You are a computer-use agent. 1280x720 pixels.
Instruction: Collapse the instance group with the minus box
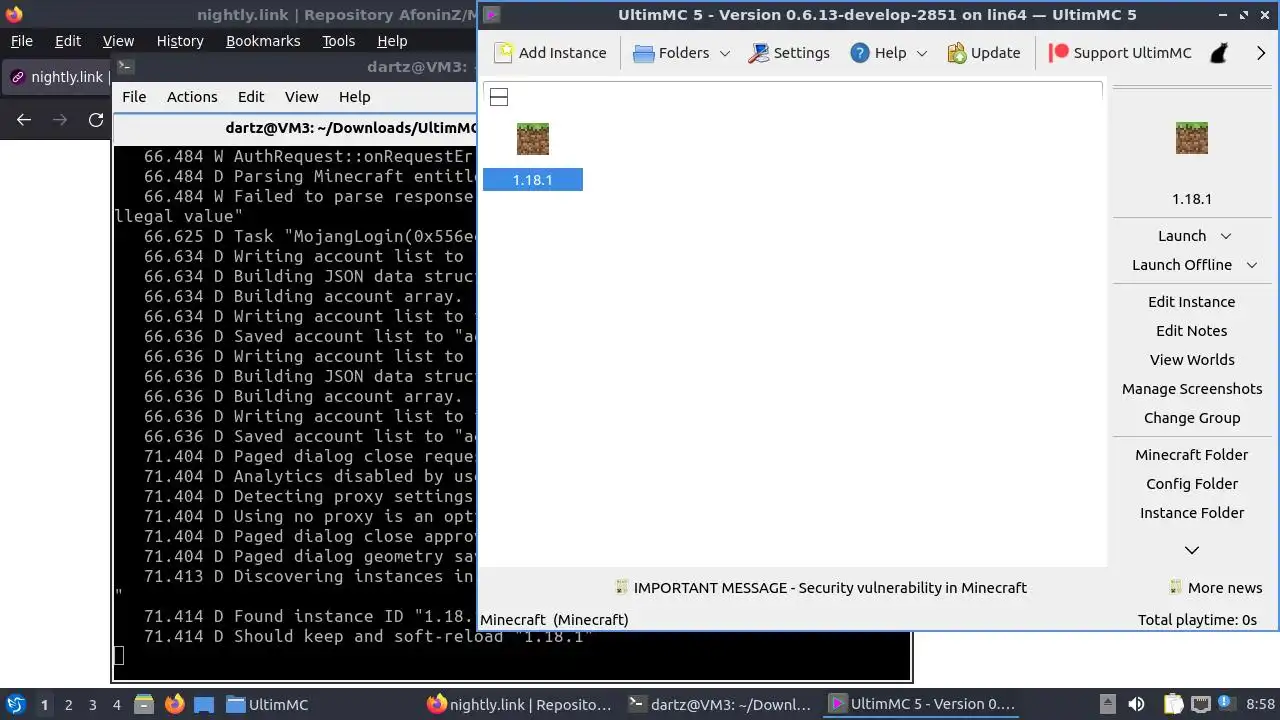click(499, 97)
